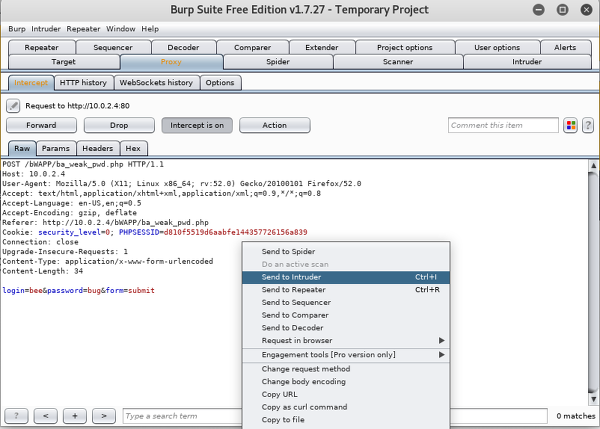Choose Send to Comparer
This screenshot has width=600, height=429.
pyautogui.click(x=346, y=315)
